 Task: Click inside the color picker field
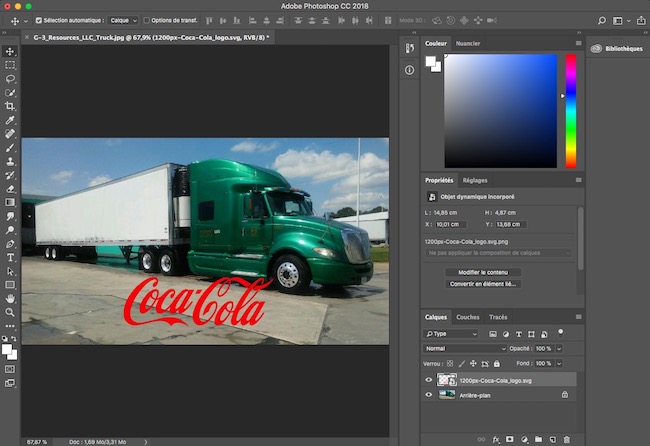point(501,111)
